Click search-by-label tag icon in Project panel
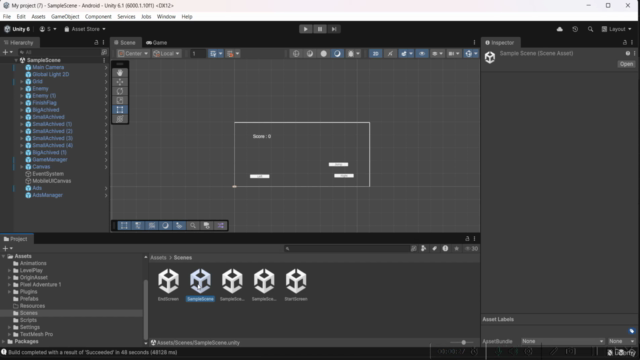Image resolution: width=640 pixels, height=360 pixels. pos(435,249)
